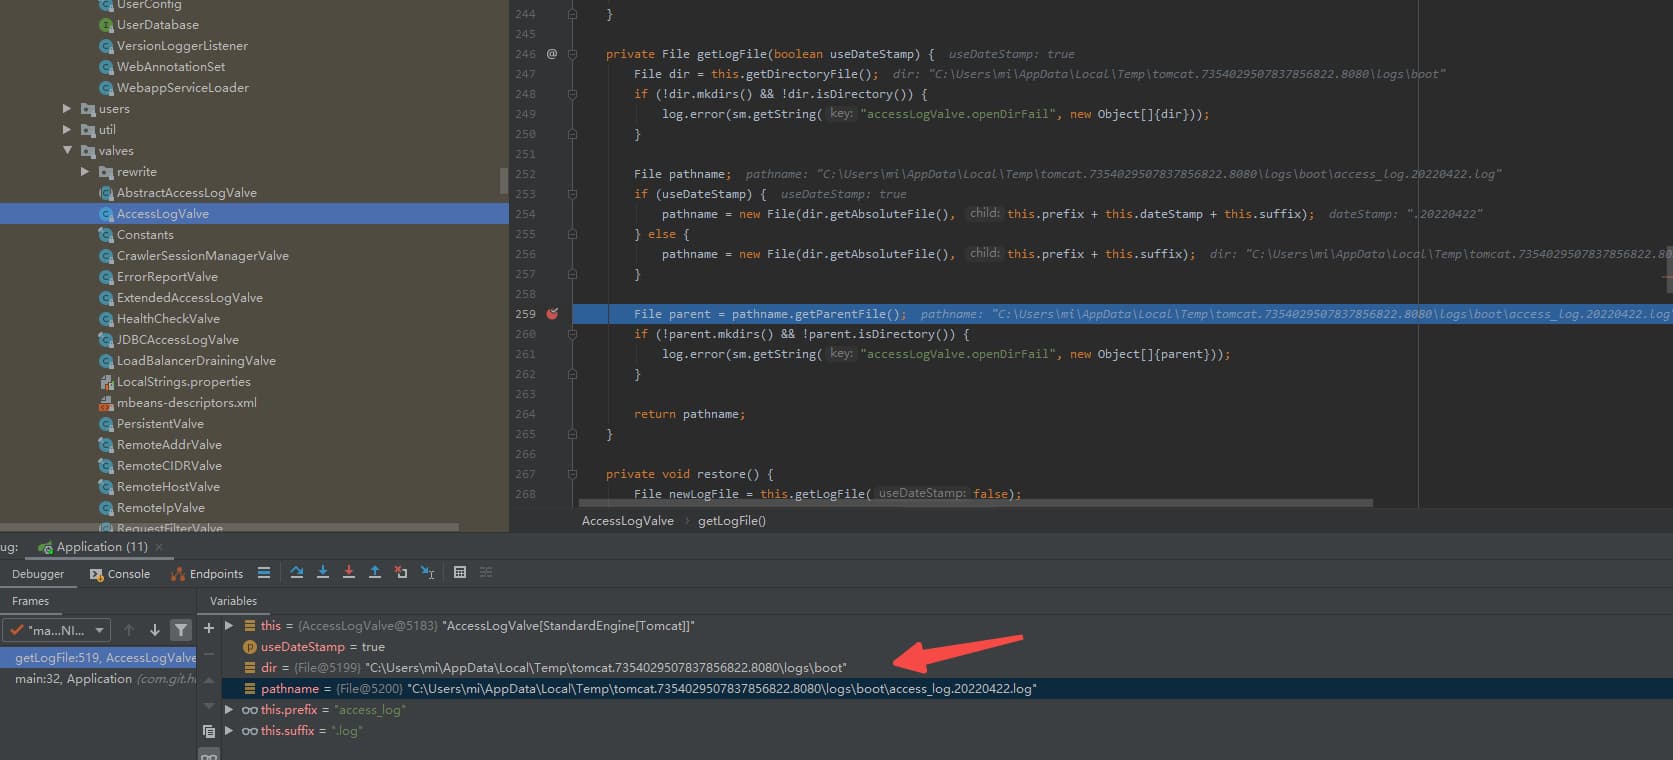Click the Step Into icon
Viewport: 1673px width, 760px height.
(x=323, y=573)
